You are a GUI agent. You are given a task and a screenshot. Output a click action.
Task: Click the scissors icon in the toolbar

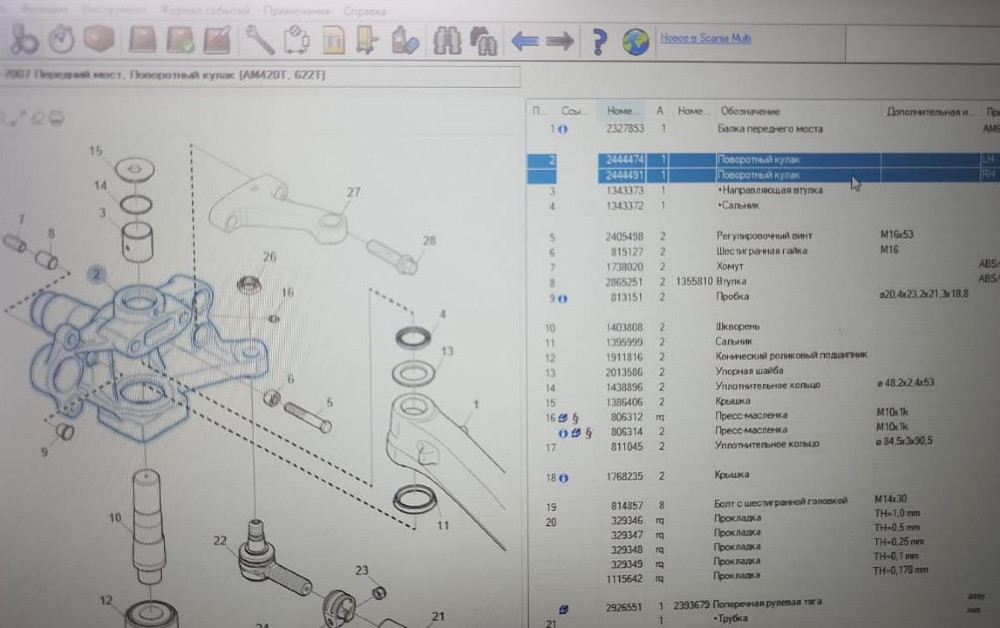click(x=24, y=40)
